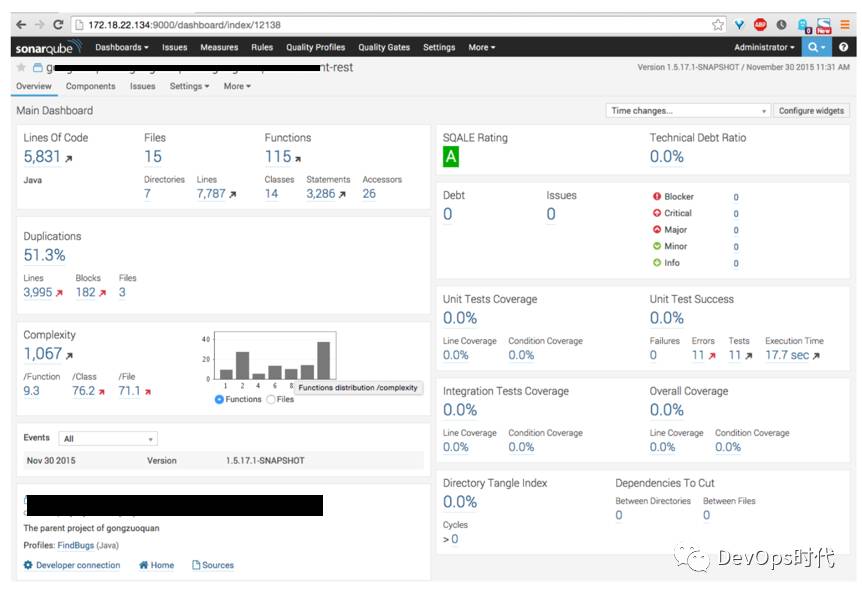Screen dimensions: 862x597
Task: Open the Dashboards dropdown menu
Action: pyautogui.click(x=121, y=47)
